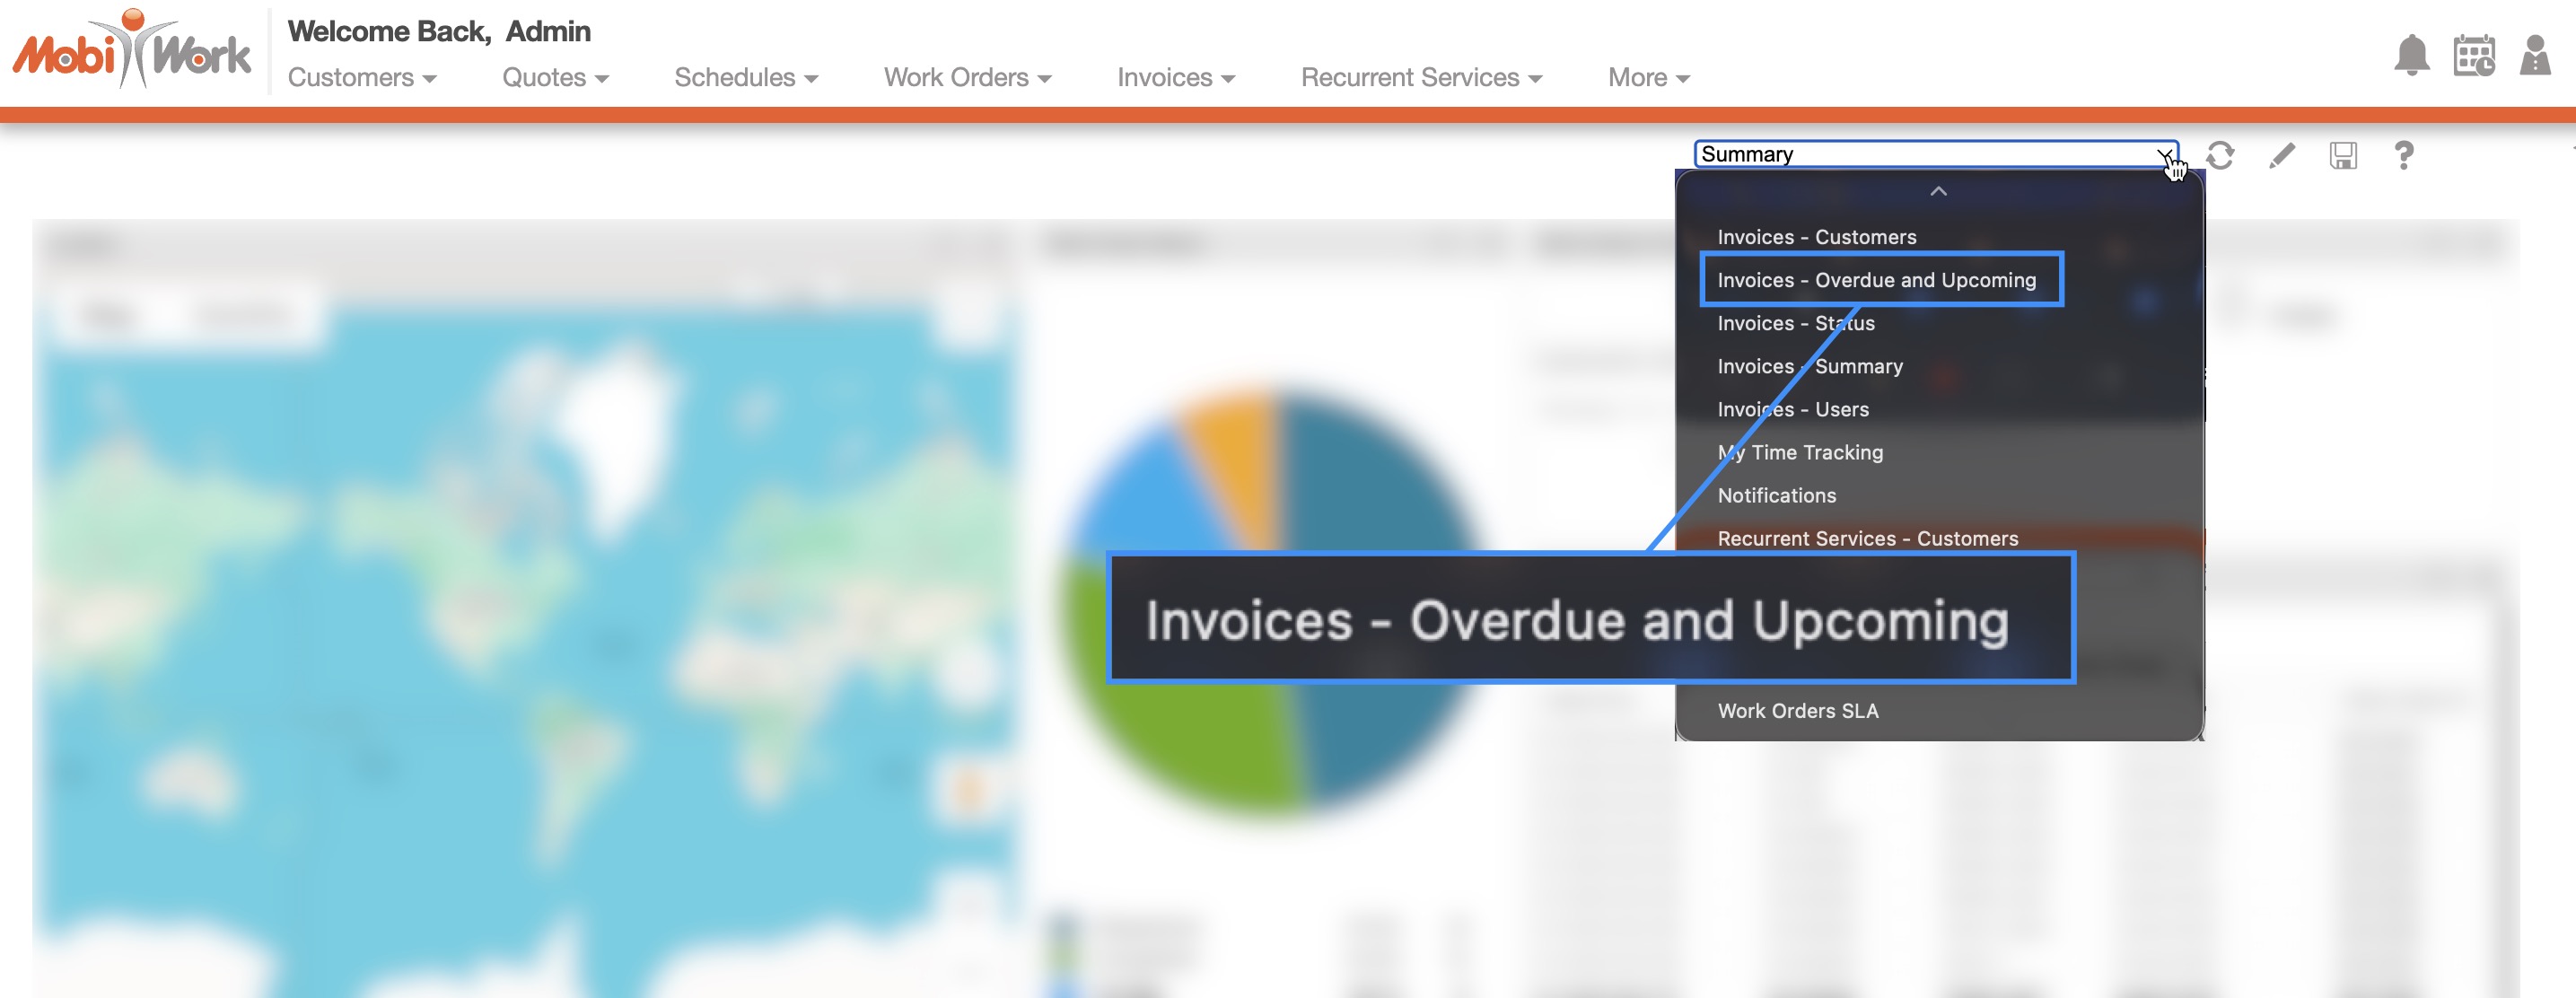
Task: Click the question mark help icon
Action: (x=2404, y=155)
